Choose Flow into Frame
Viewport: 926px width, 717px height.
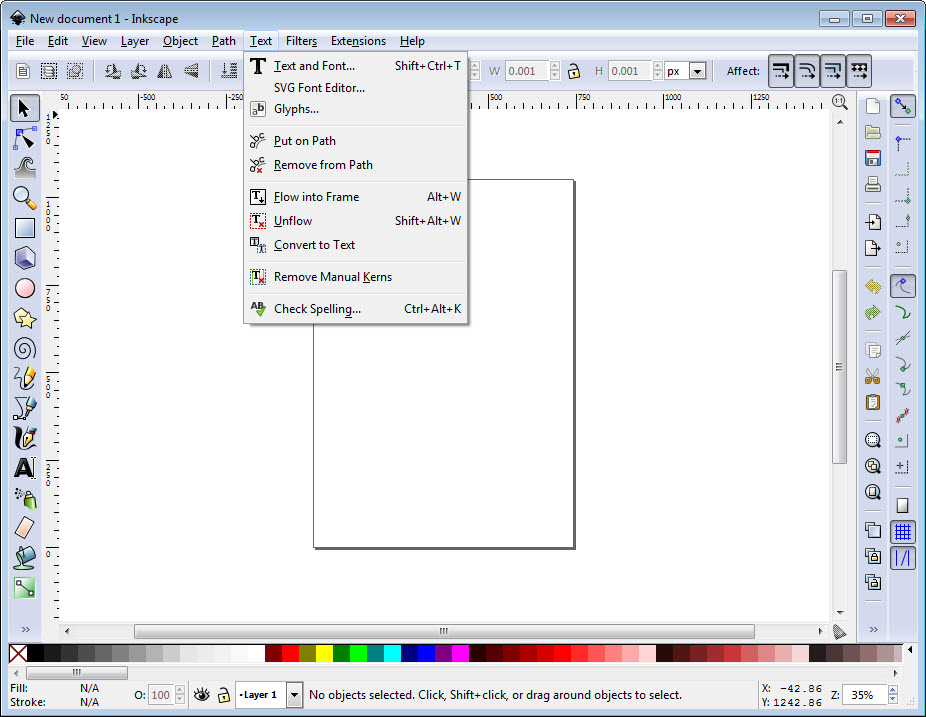point(355,197)
